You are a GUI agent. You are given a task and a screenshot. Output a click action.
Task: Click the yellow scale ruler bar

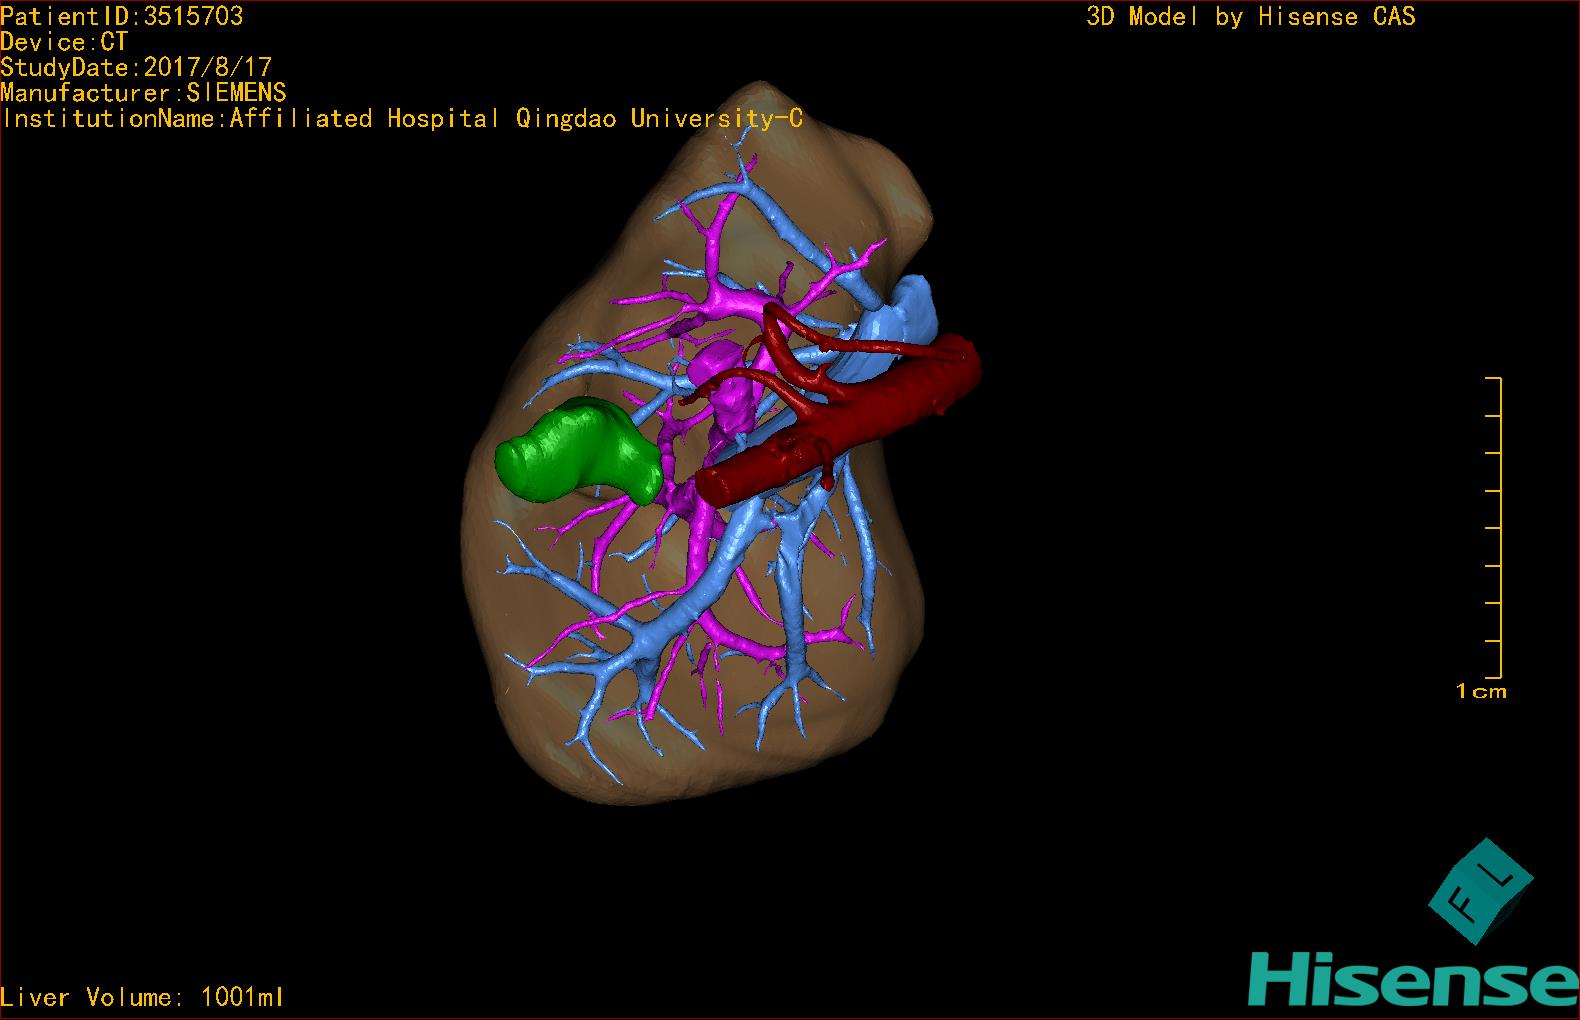1499,528
